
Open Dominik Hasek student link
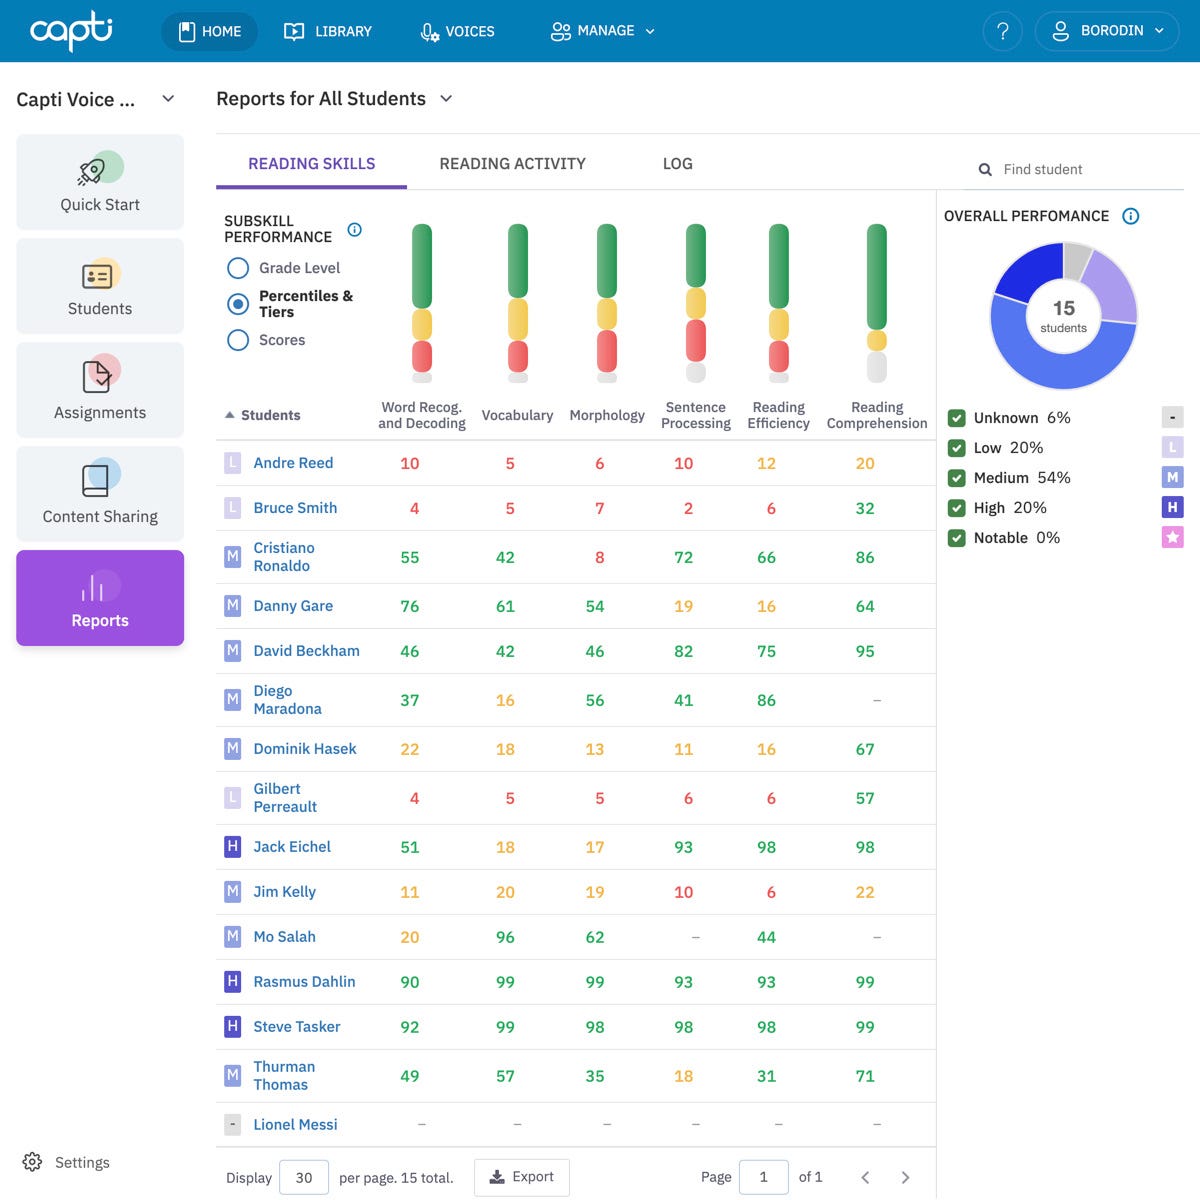click(305, 748)
